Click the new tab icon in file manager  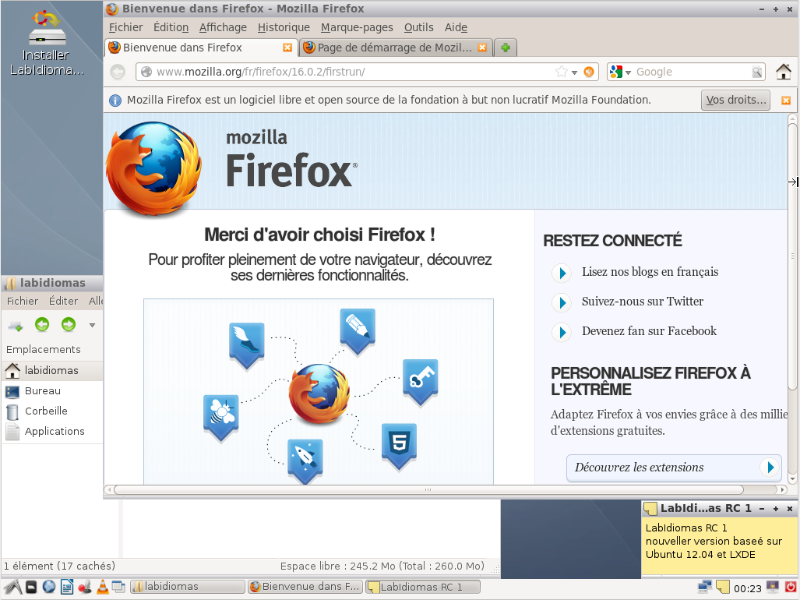tap(15, 324)
